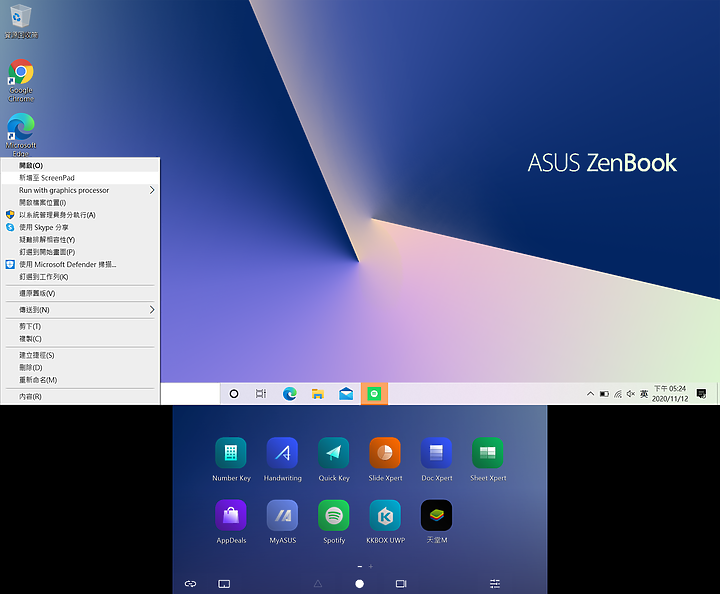
Task: Open Mail app from taskbar
Action: coord(346,393)
